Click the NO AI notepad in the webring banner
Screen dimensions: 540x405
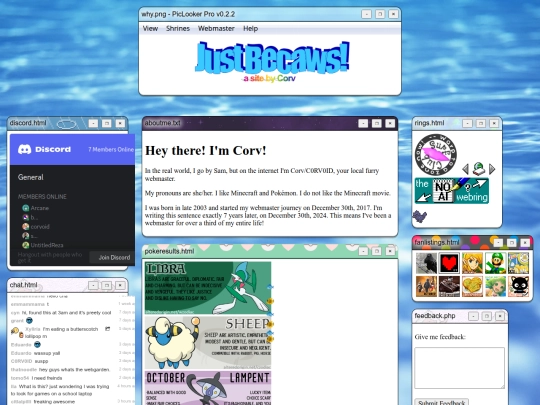[x=443, y=190]
